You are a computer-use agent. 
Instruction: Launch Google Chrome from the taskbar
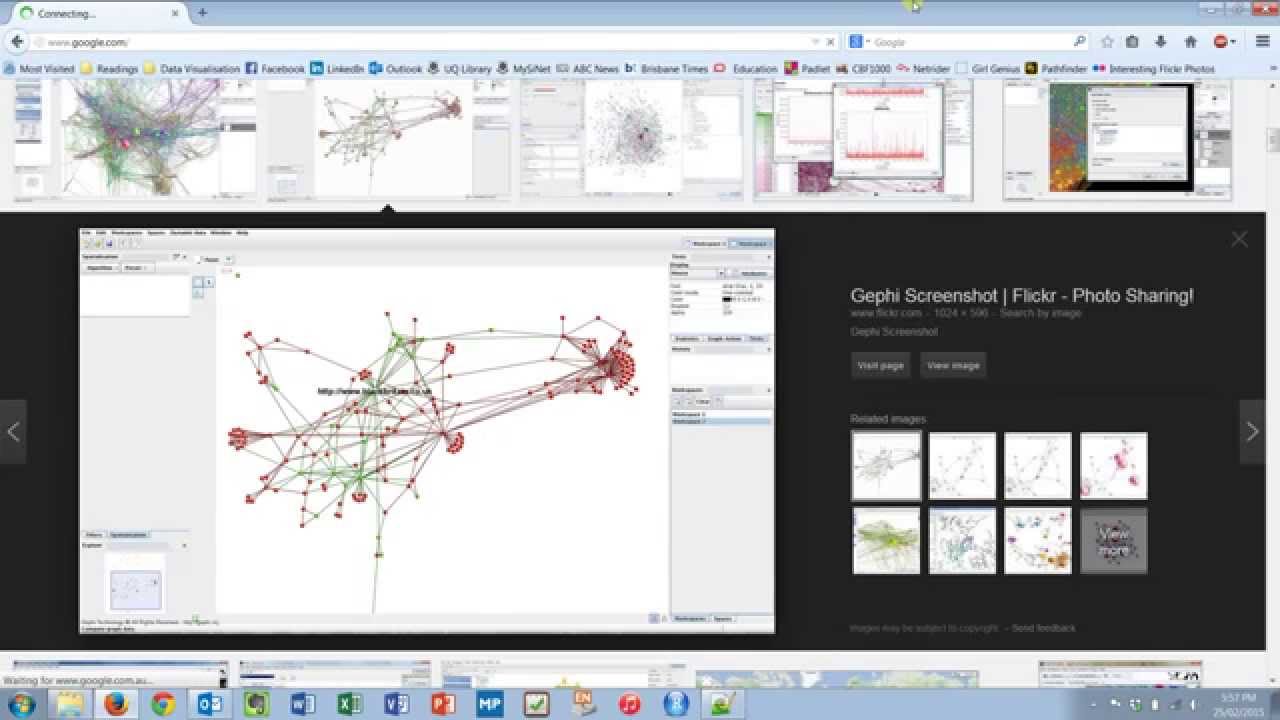point(163,704)
